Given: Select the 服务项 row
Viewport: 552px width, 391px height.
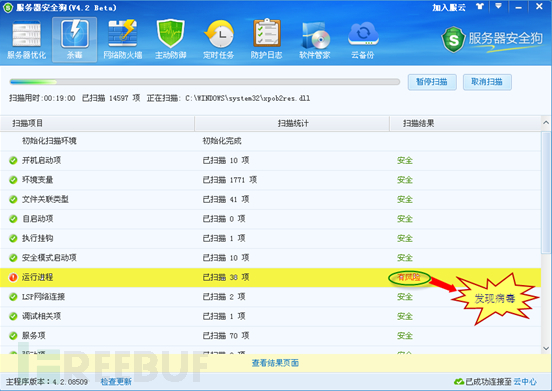Looking at the screenshot, I should pos(270,336).
